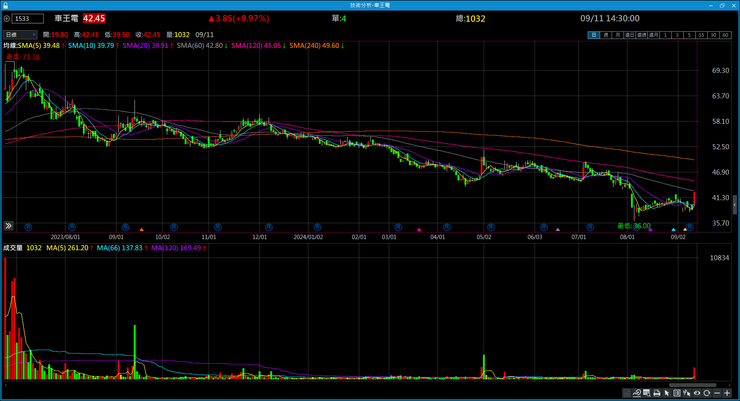
Task: Select the daily (日) timeframe button
Action: (594, 35)
